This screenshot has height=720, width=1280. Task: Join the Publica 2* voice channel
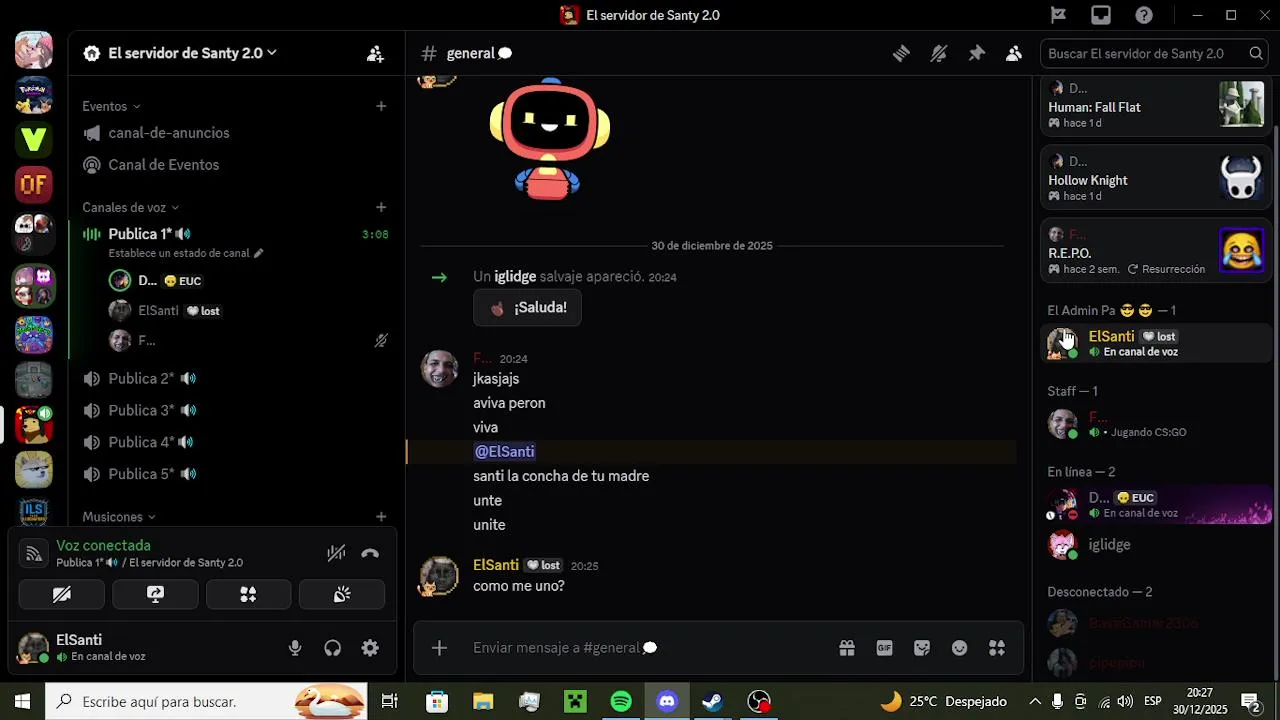[141, 378]
